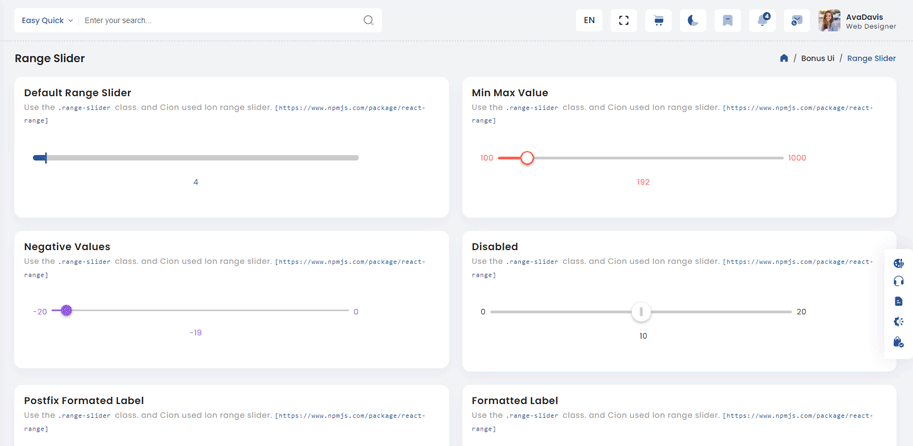Enter fullscreen mode using the header icon
The width and height of the screenshot is (913, 446).
coord(624,20)
